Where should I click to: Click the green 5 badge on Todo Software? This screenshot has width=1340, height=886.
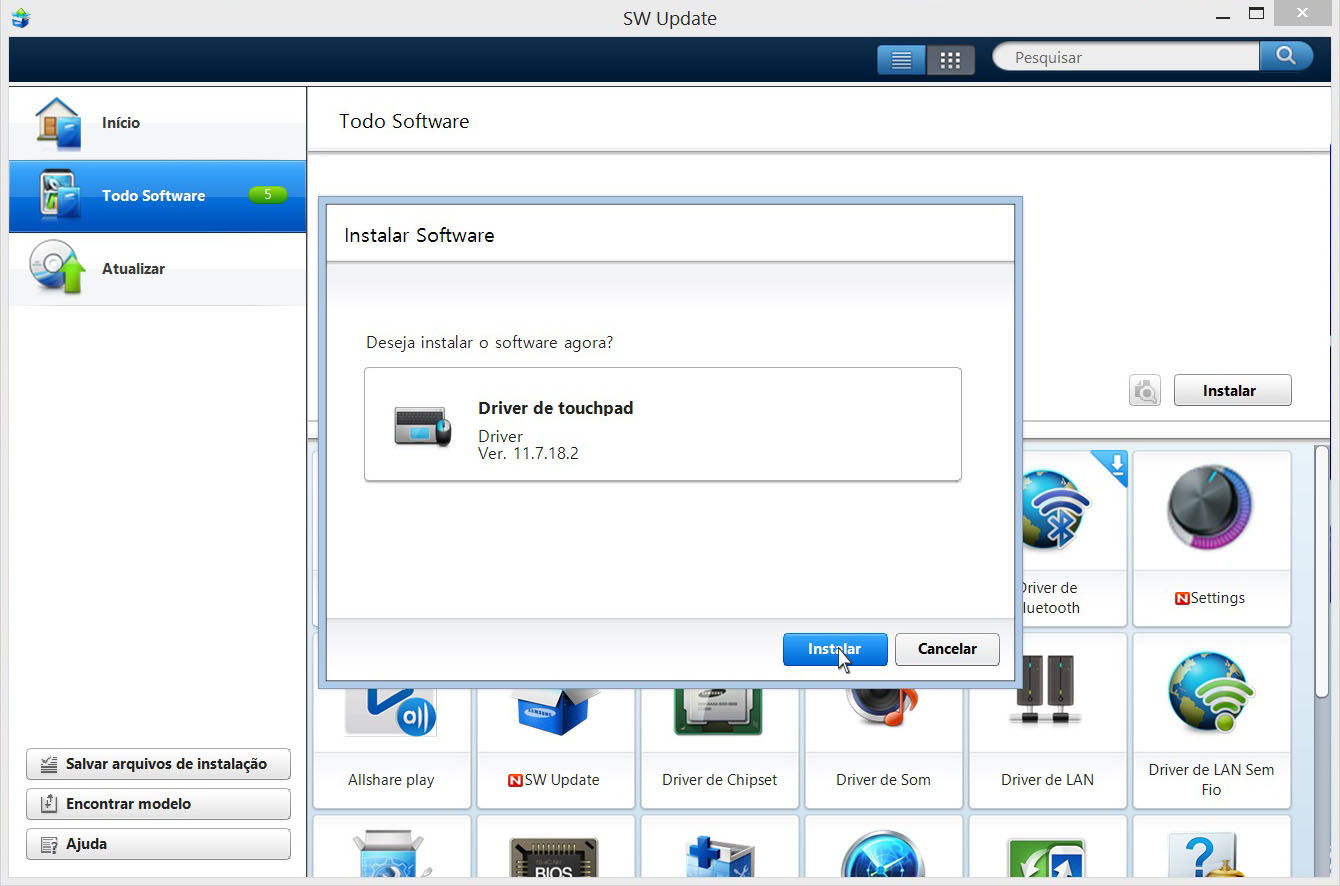(268, 195)
